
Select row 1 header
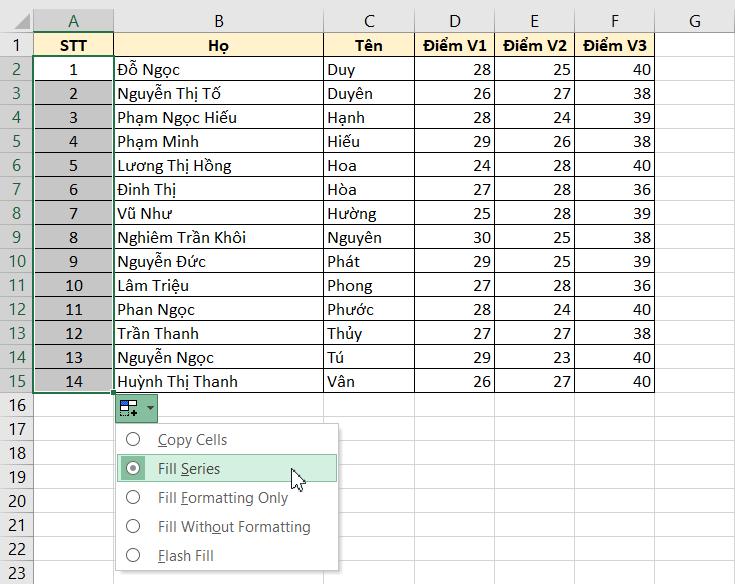click(x=16, y=45)
